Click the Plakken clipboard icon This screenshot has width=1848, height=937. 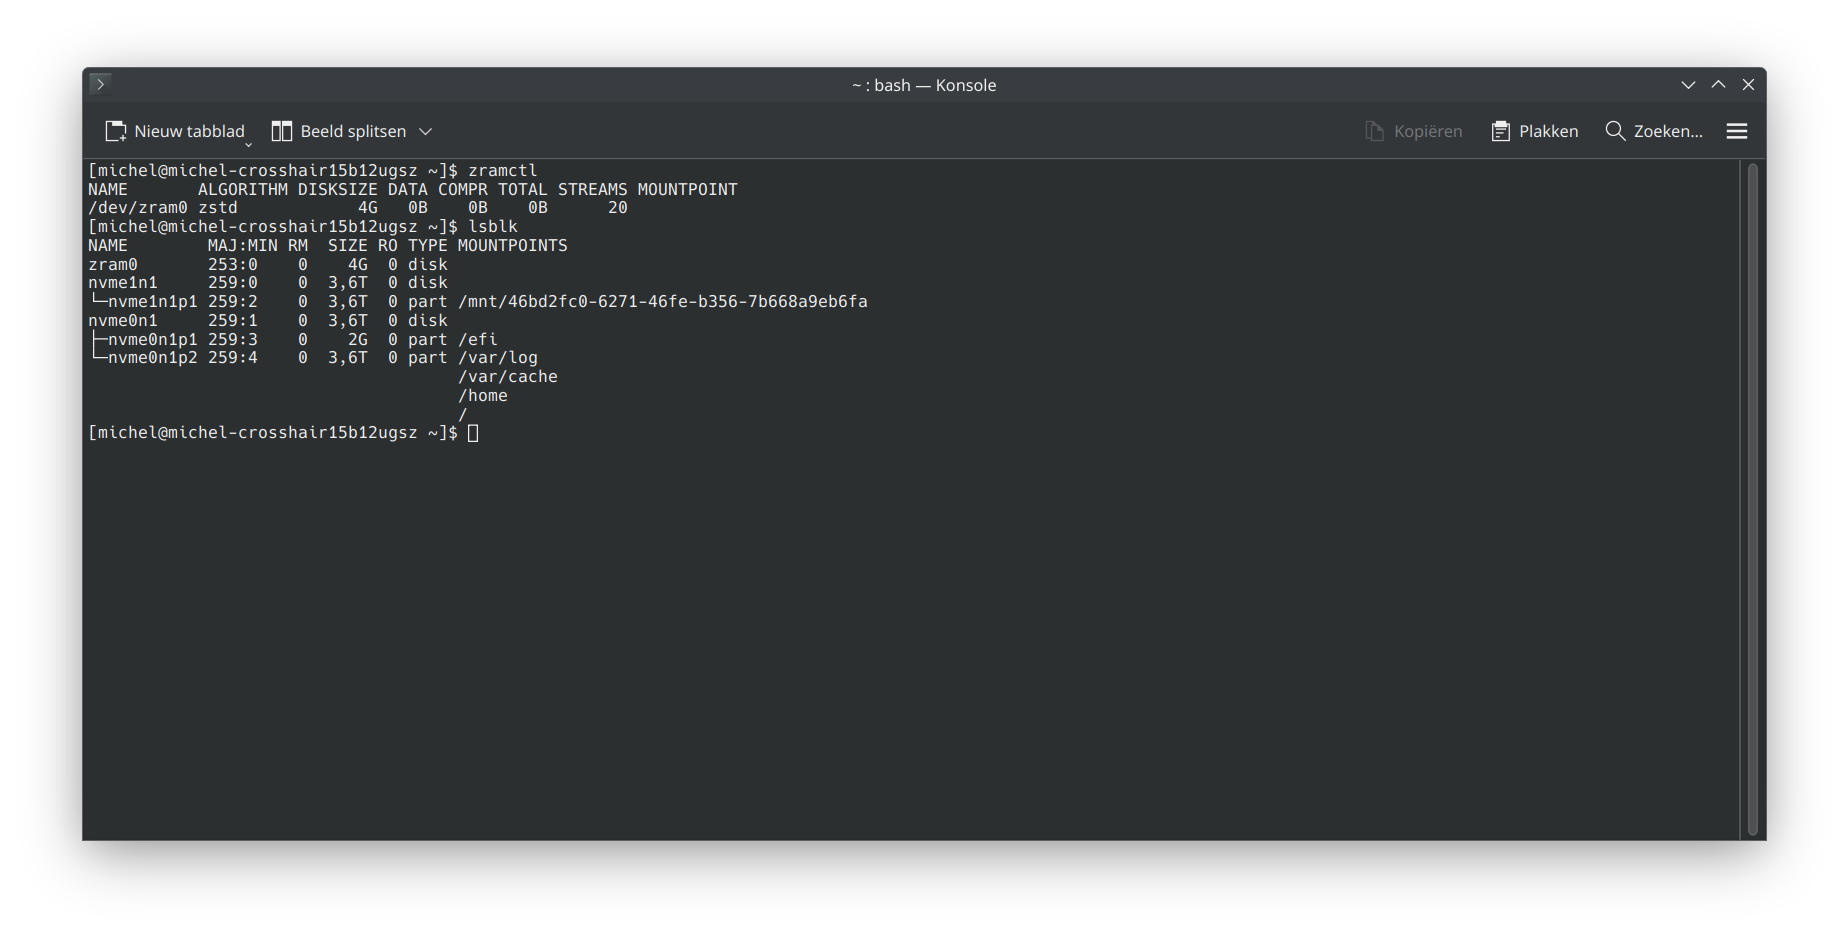pos(1500,131)
